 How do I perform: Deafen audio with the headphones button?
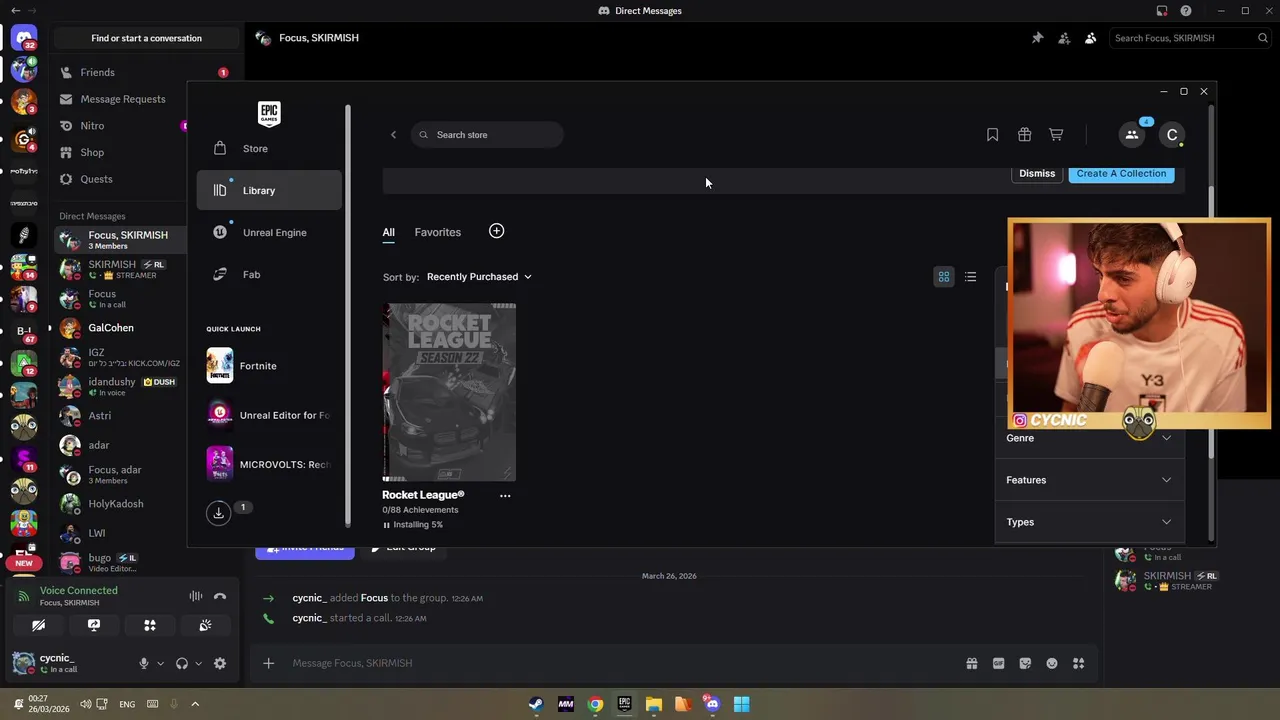click(182, 663)
